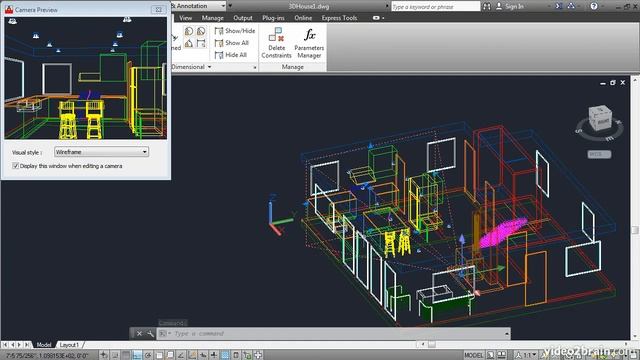640x360 pixels.
Task: Open Quick Access Toolbar customize arrow
Action: pos(230,6)
